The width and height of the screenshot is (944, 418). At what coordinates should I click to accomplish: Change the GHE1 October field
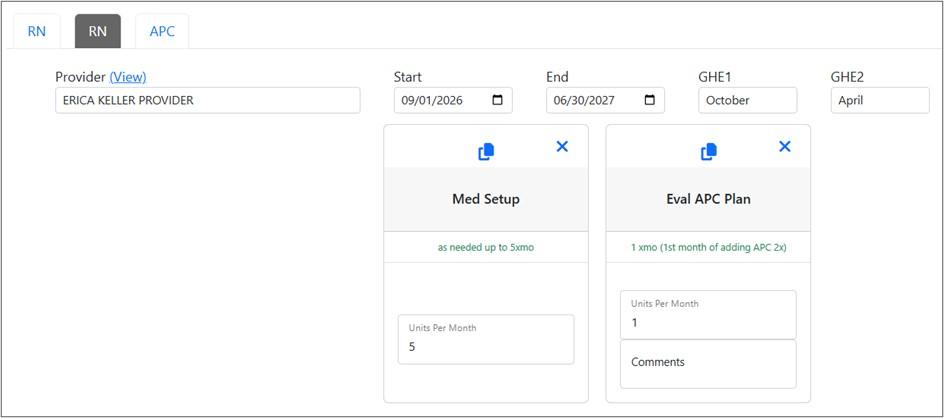748,100
